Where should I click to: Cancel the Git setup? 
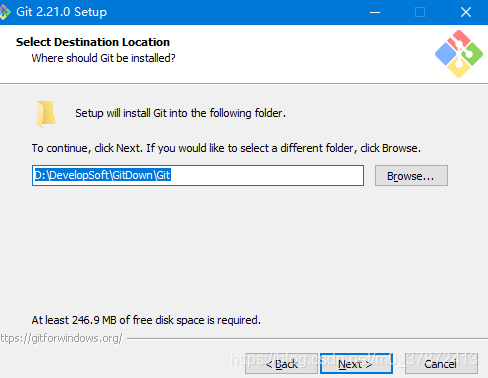click(x=441, y=364)
